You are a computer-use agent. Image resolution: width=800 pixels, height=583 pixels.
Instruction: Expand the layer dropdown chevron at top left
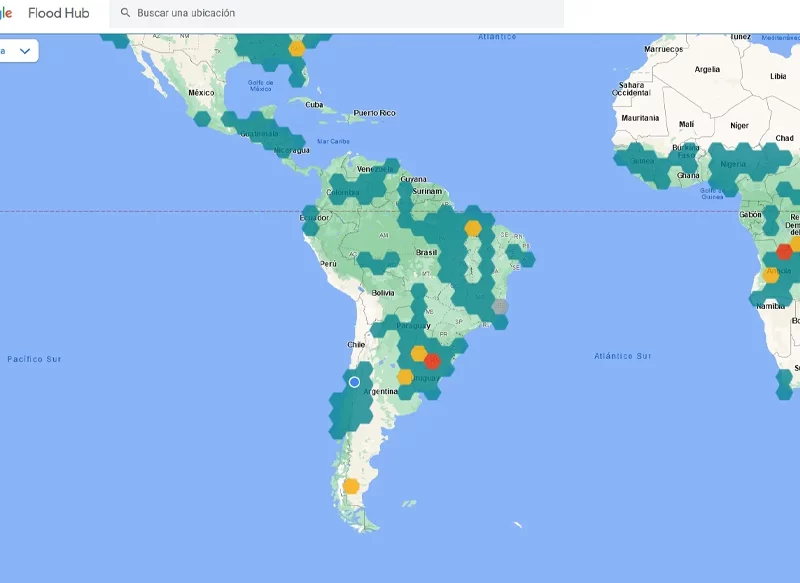[x=25, y=51]
